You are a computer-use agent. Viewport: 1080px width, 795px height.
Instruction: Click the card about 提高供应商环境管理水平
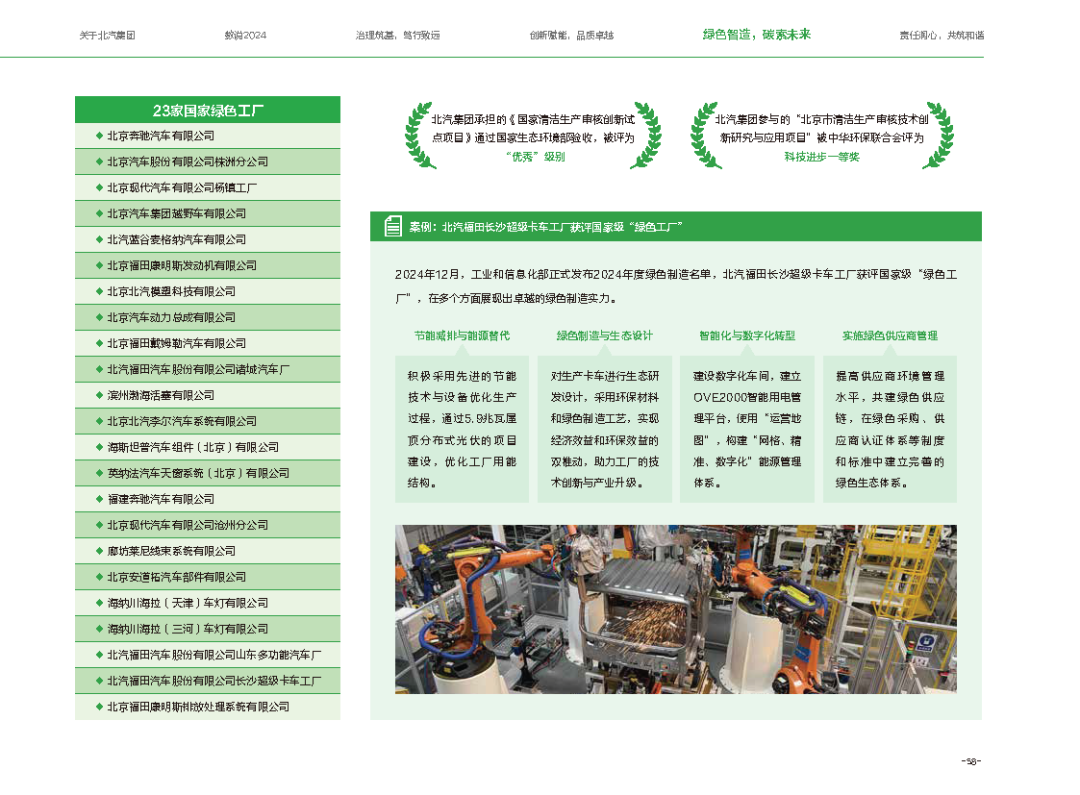[890, 429]
